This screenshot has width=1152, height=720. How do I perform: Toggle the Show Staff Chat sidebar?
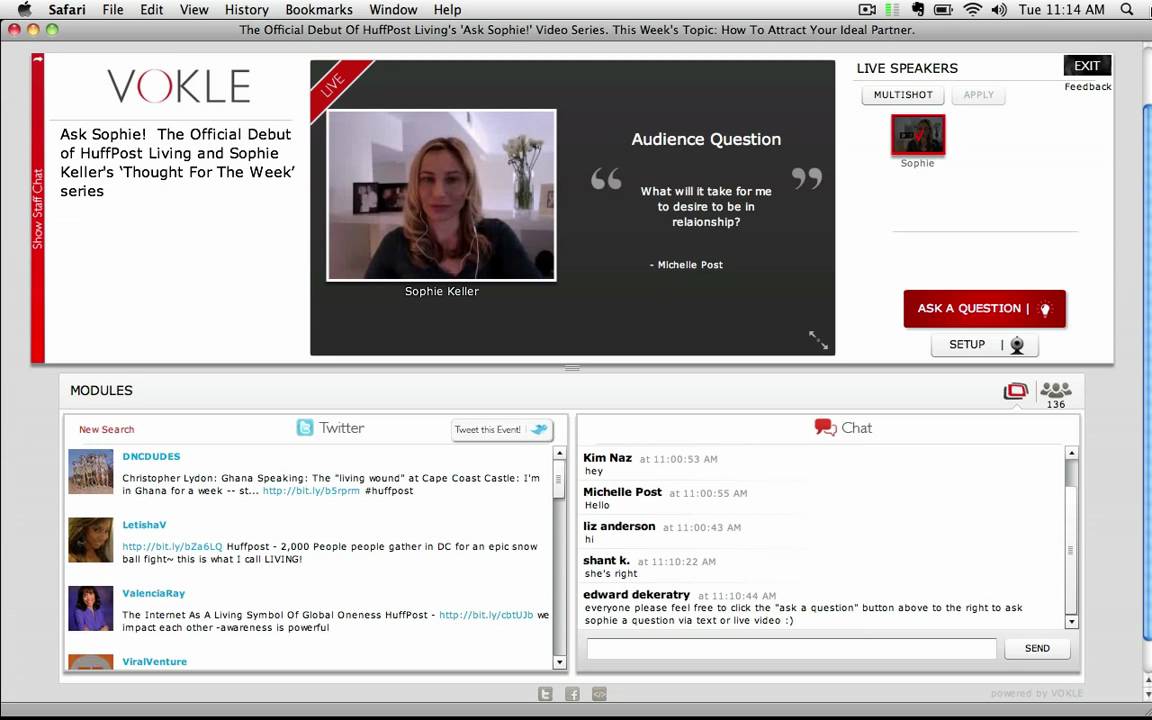[37, 209]
